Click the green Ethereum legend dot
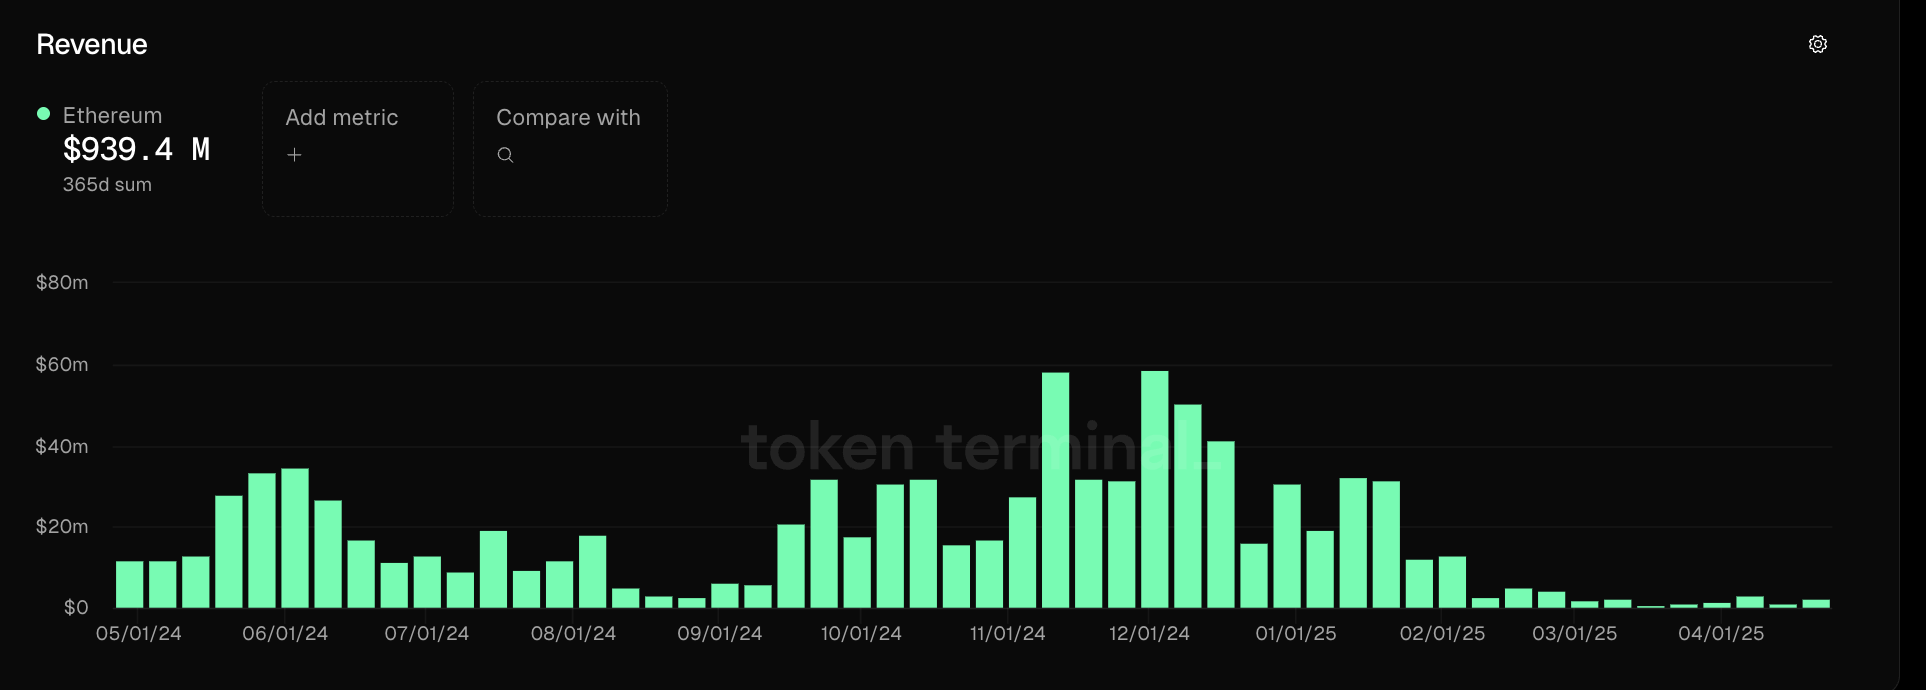This screenshot has width=1926, height=690. (x=42, y=113)
